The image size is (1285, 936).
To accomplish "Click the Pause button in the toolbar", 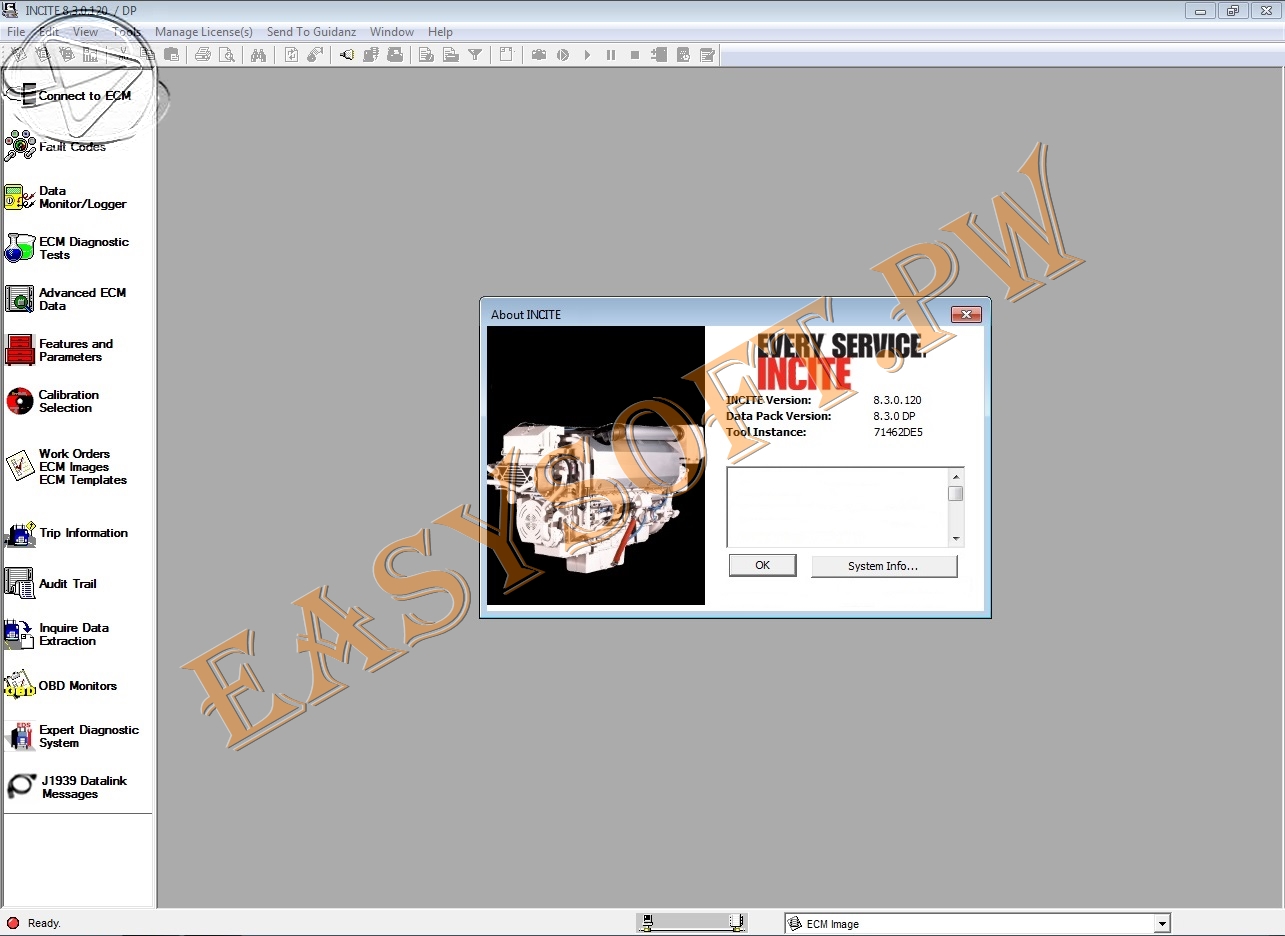I will coord(611,55).
